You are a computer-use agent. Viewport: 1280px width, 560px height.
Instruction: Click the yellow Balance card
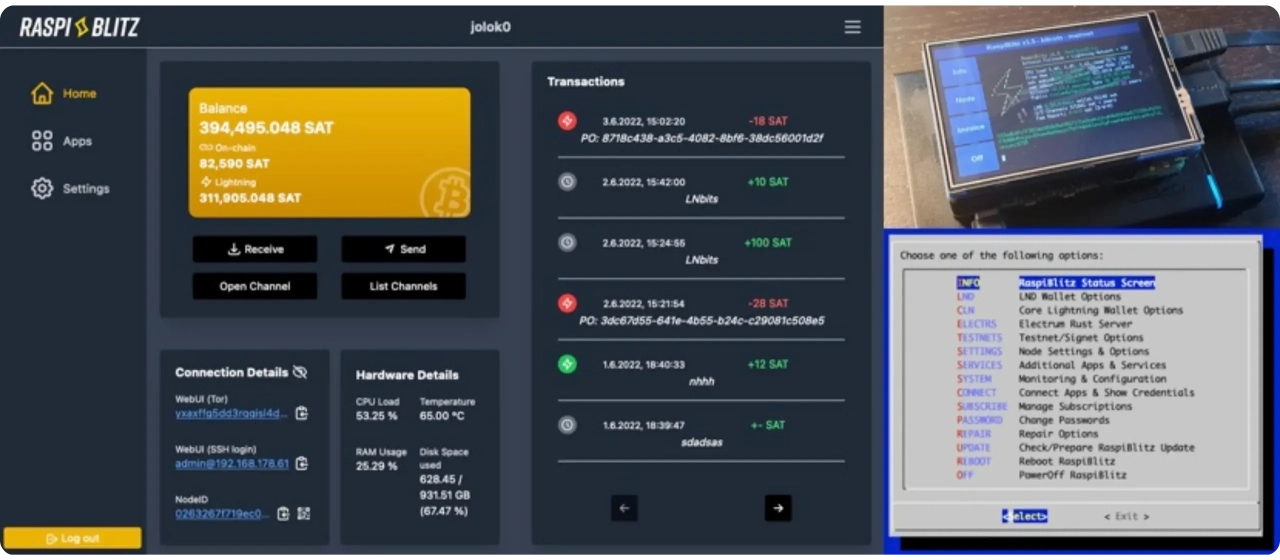329,152
